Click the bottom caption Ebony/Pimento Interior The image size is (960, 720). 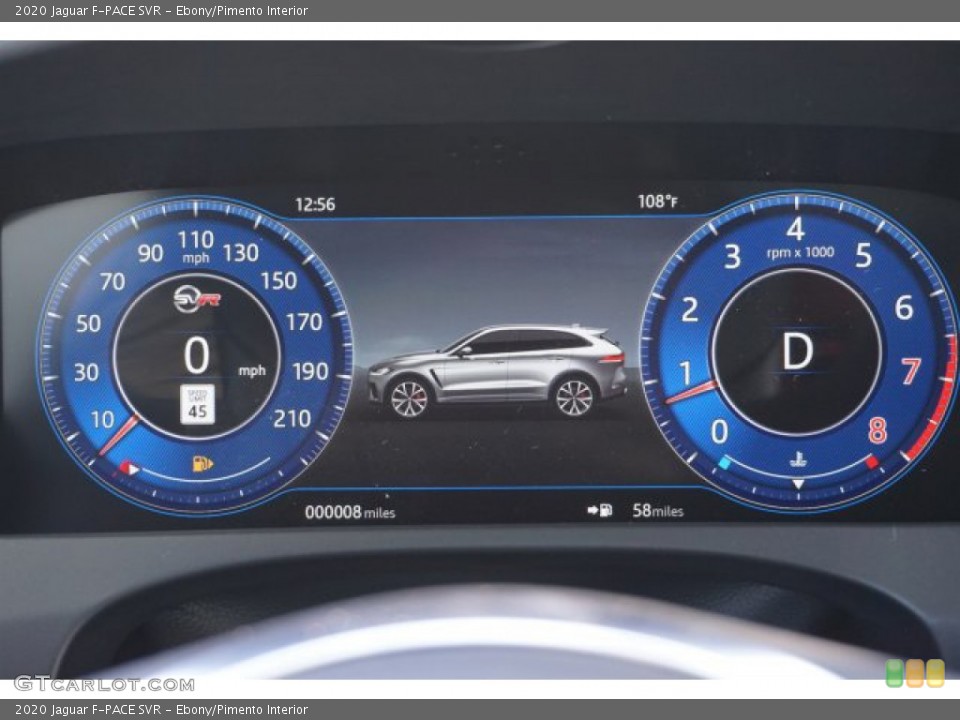[x=242, y=710]
